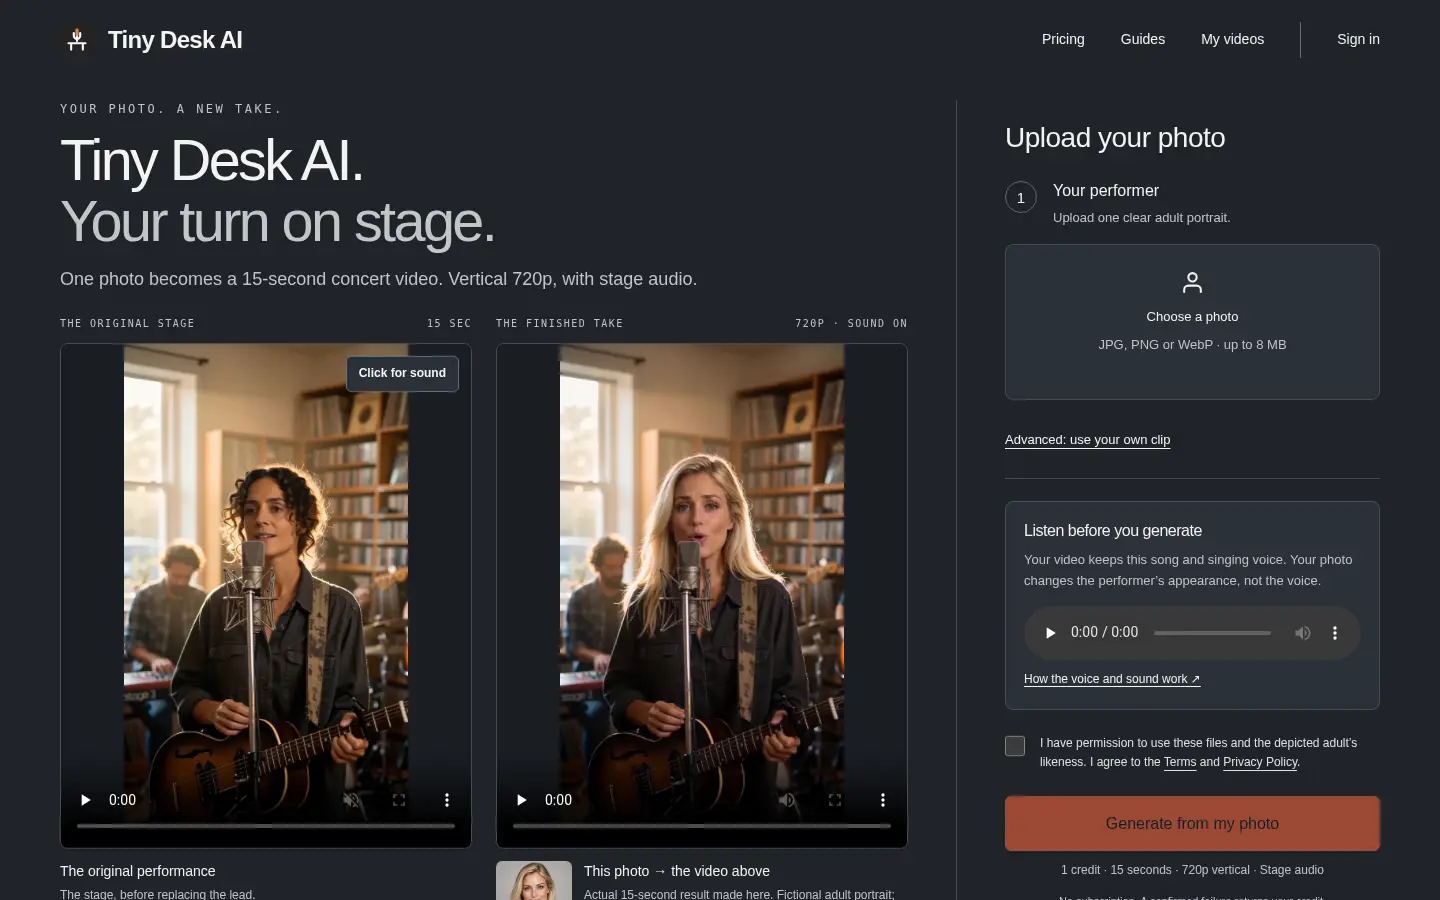Click the person icon in upload box
The image size is (1440, 900).
click(x=1192, y=283)
